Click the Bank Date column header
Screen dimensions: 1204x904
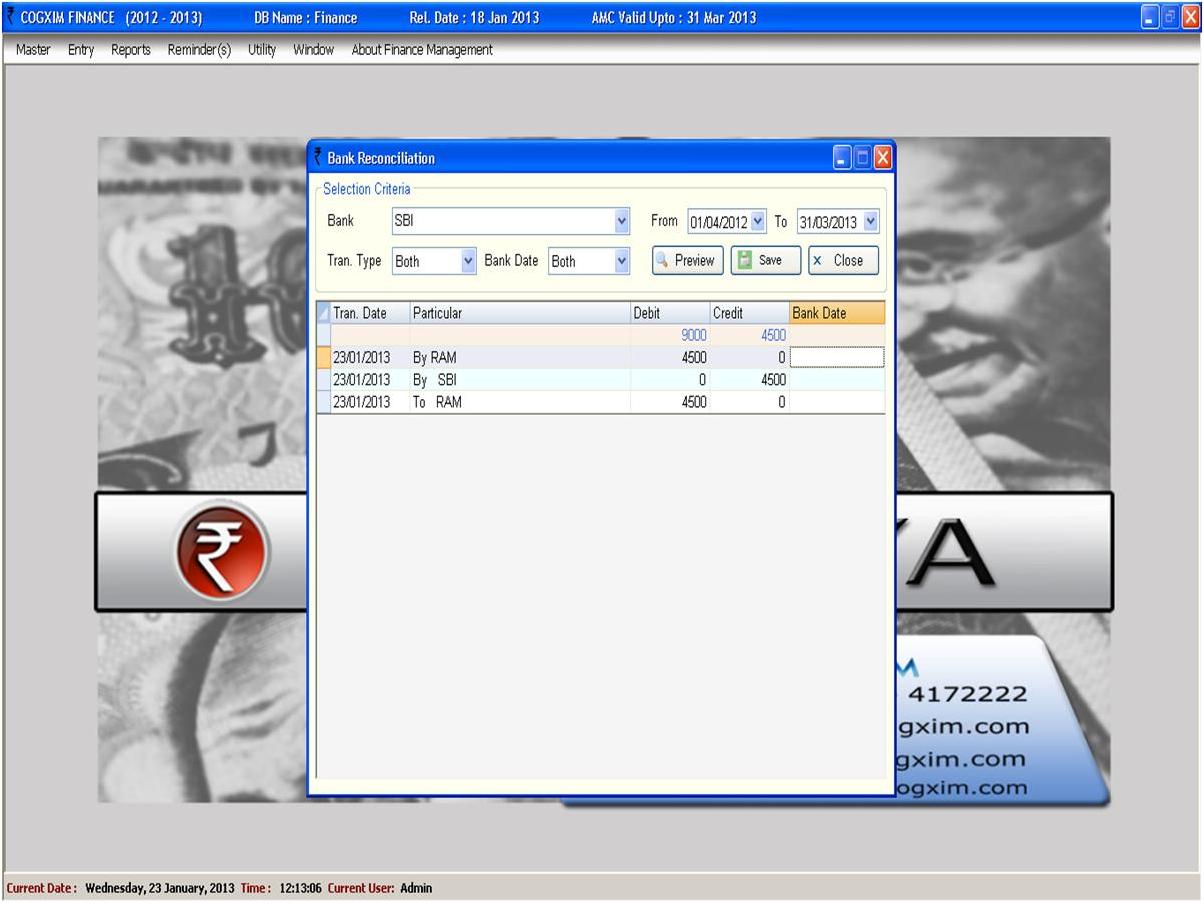click(837, 313)
